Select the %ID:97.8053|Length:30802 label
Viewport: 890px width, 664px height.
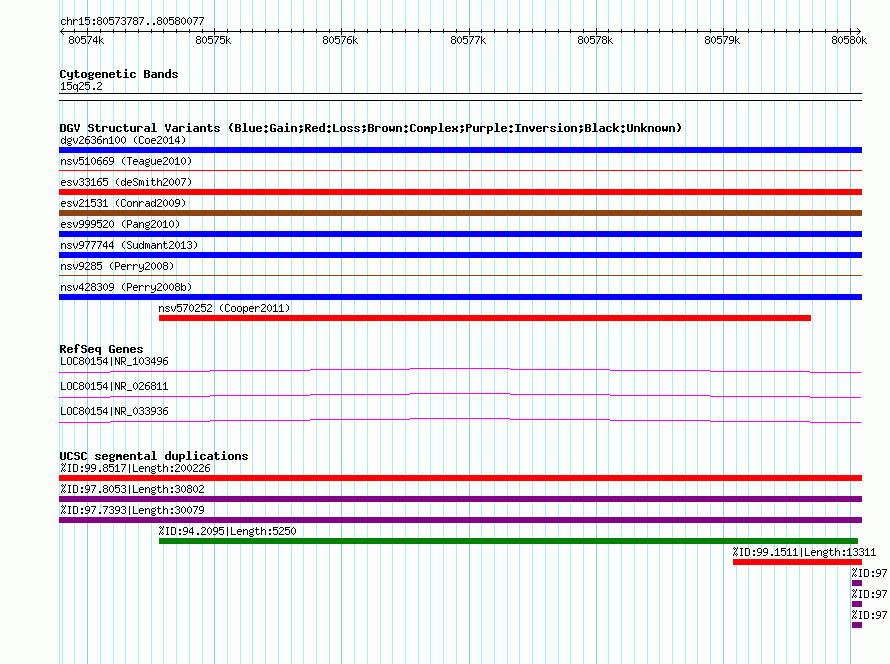[132, 489]
